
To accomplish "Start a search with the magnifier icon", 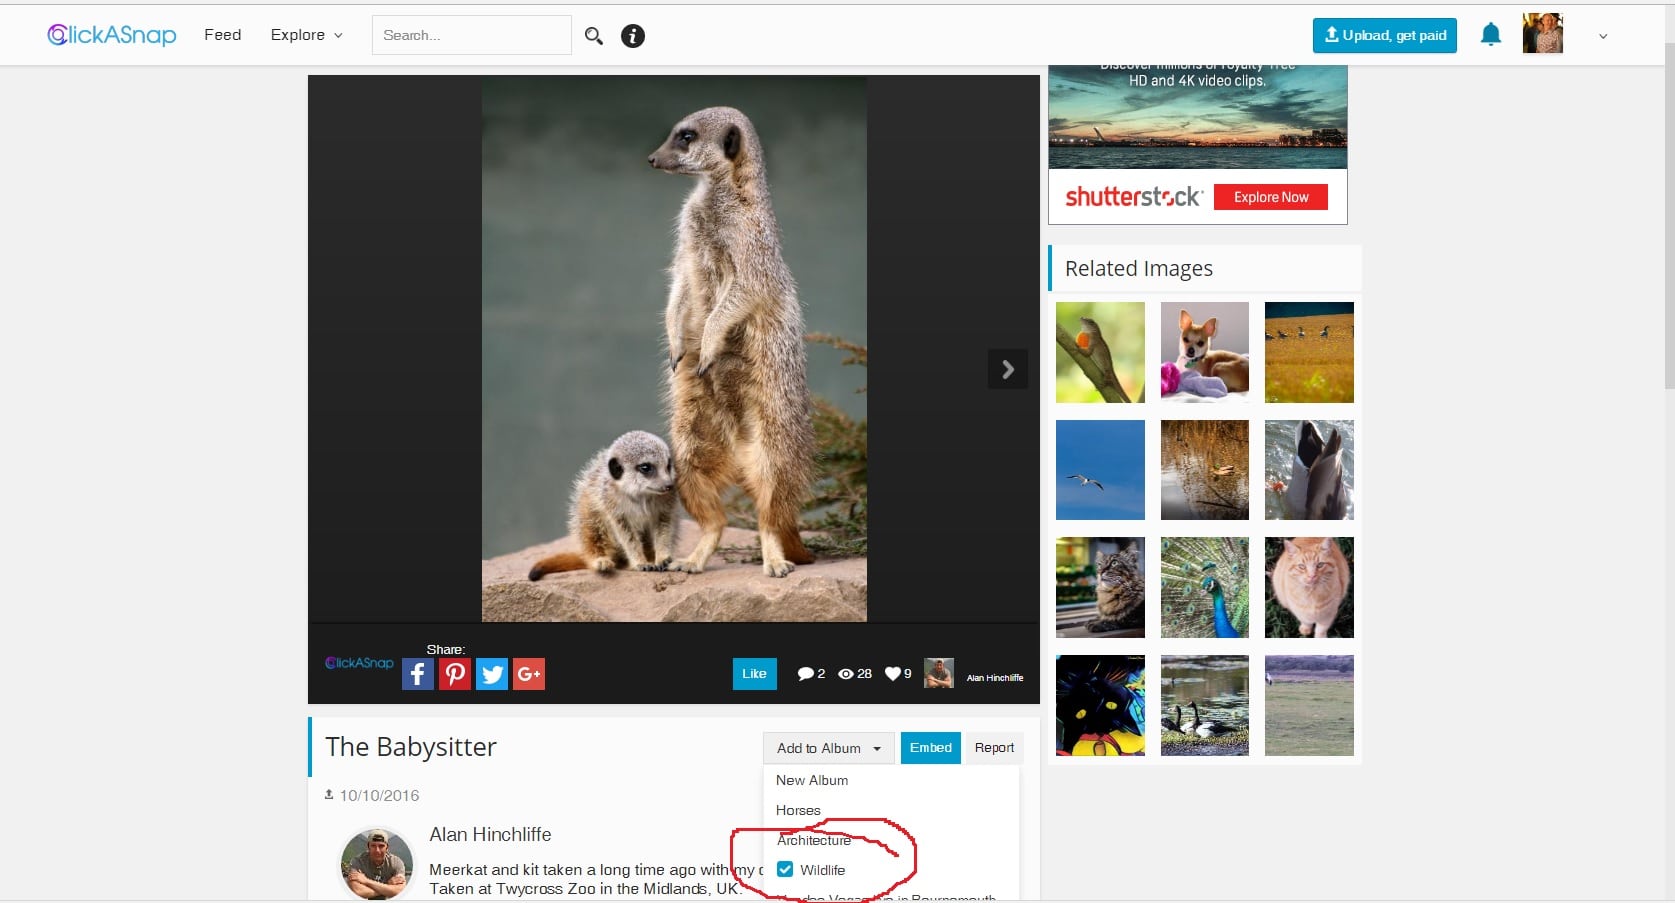I will 593,35.
